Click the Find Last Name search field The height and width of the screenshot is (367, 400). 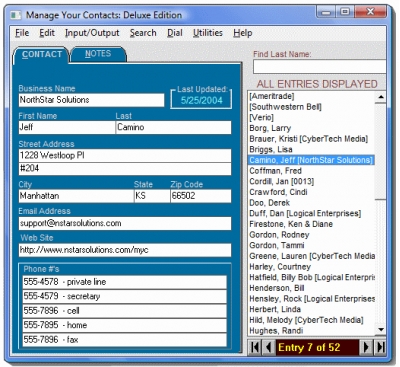tap(319, 67)
